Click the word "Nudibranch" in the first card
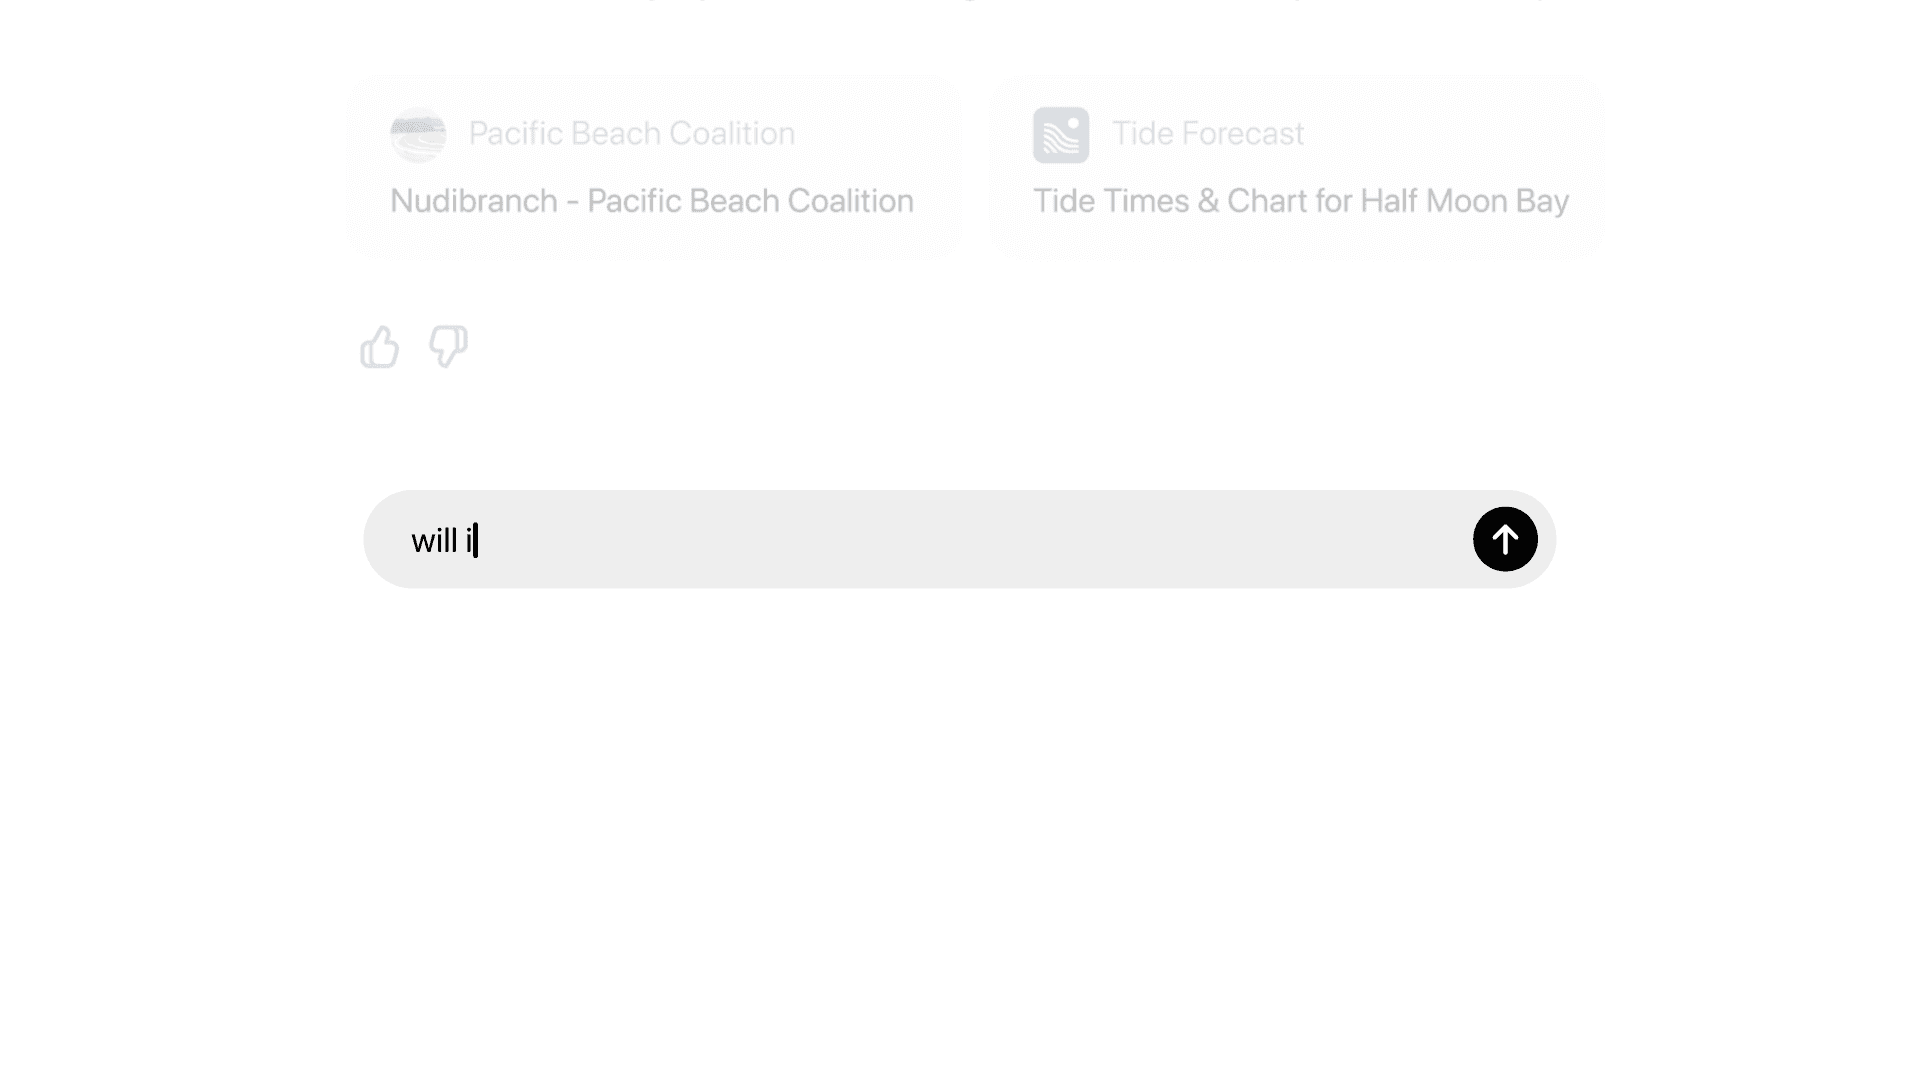This screenshot has width=1920, height=1080. point(474,201)
